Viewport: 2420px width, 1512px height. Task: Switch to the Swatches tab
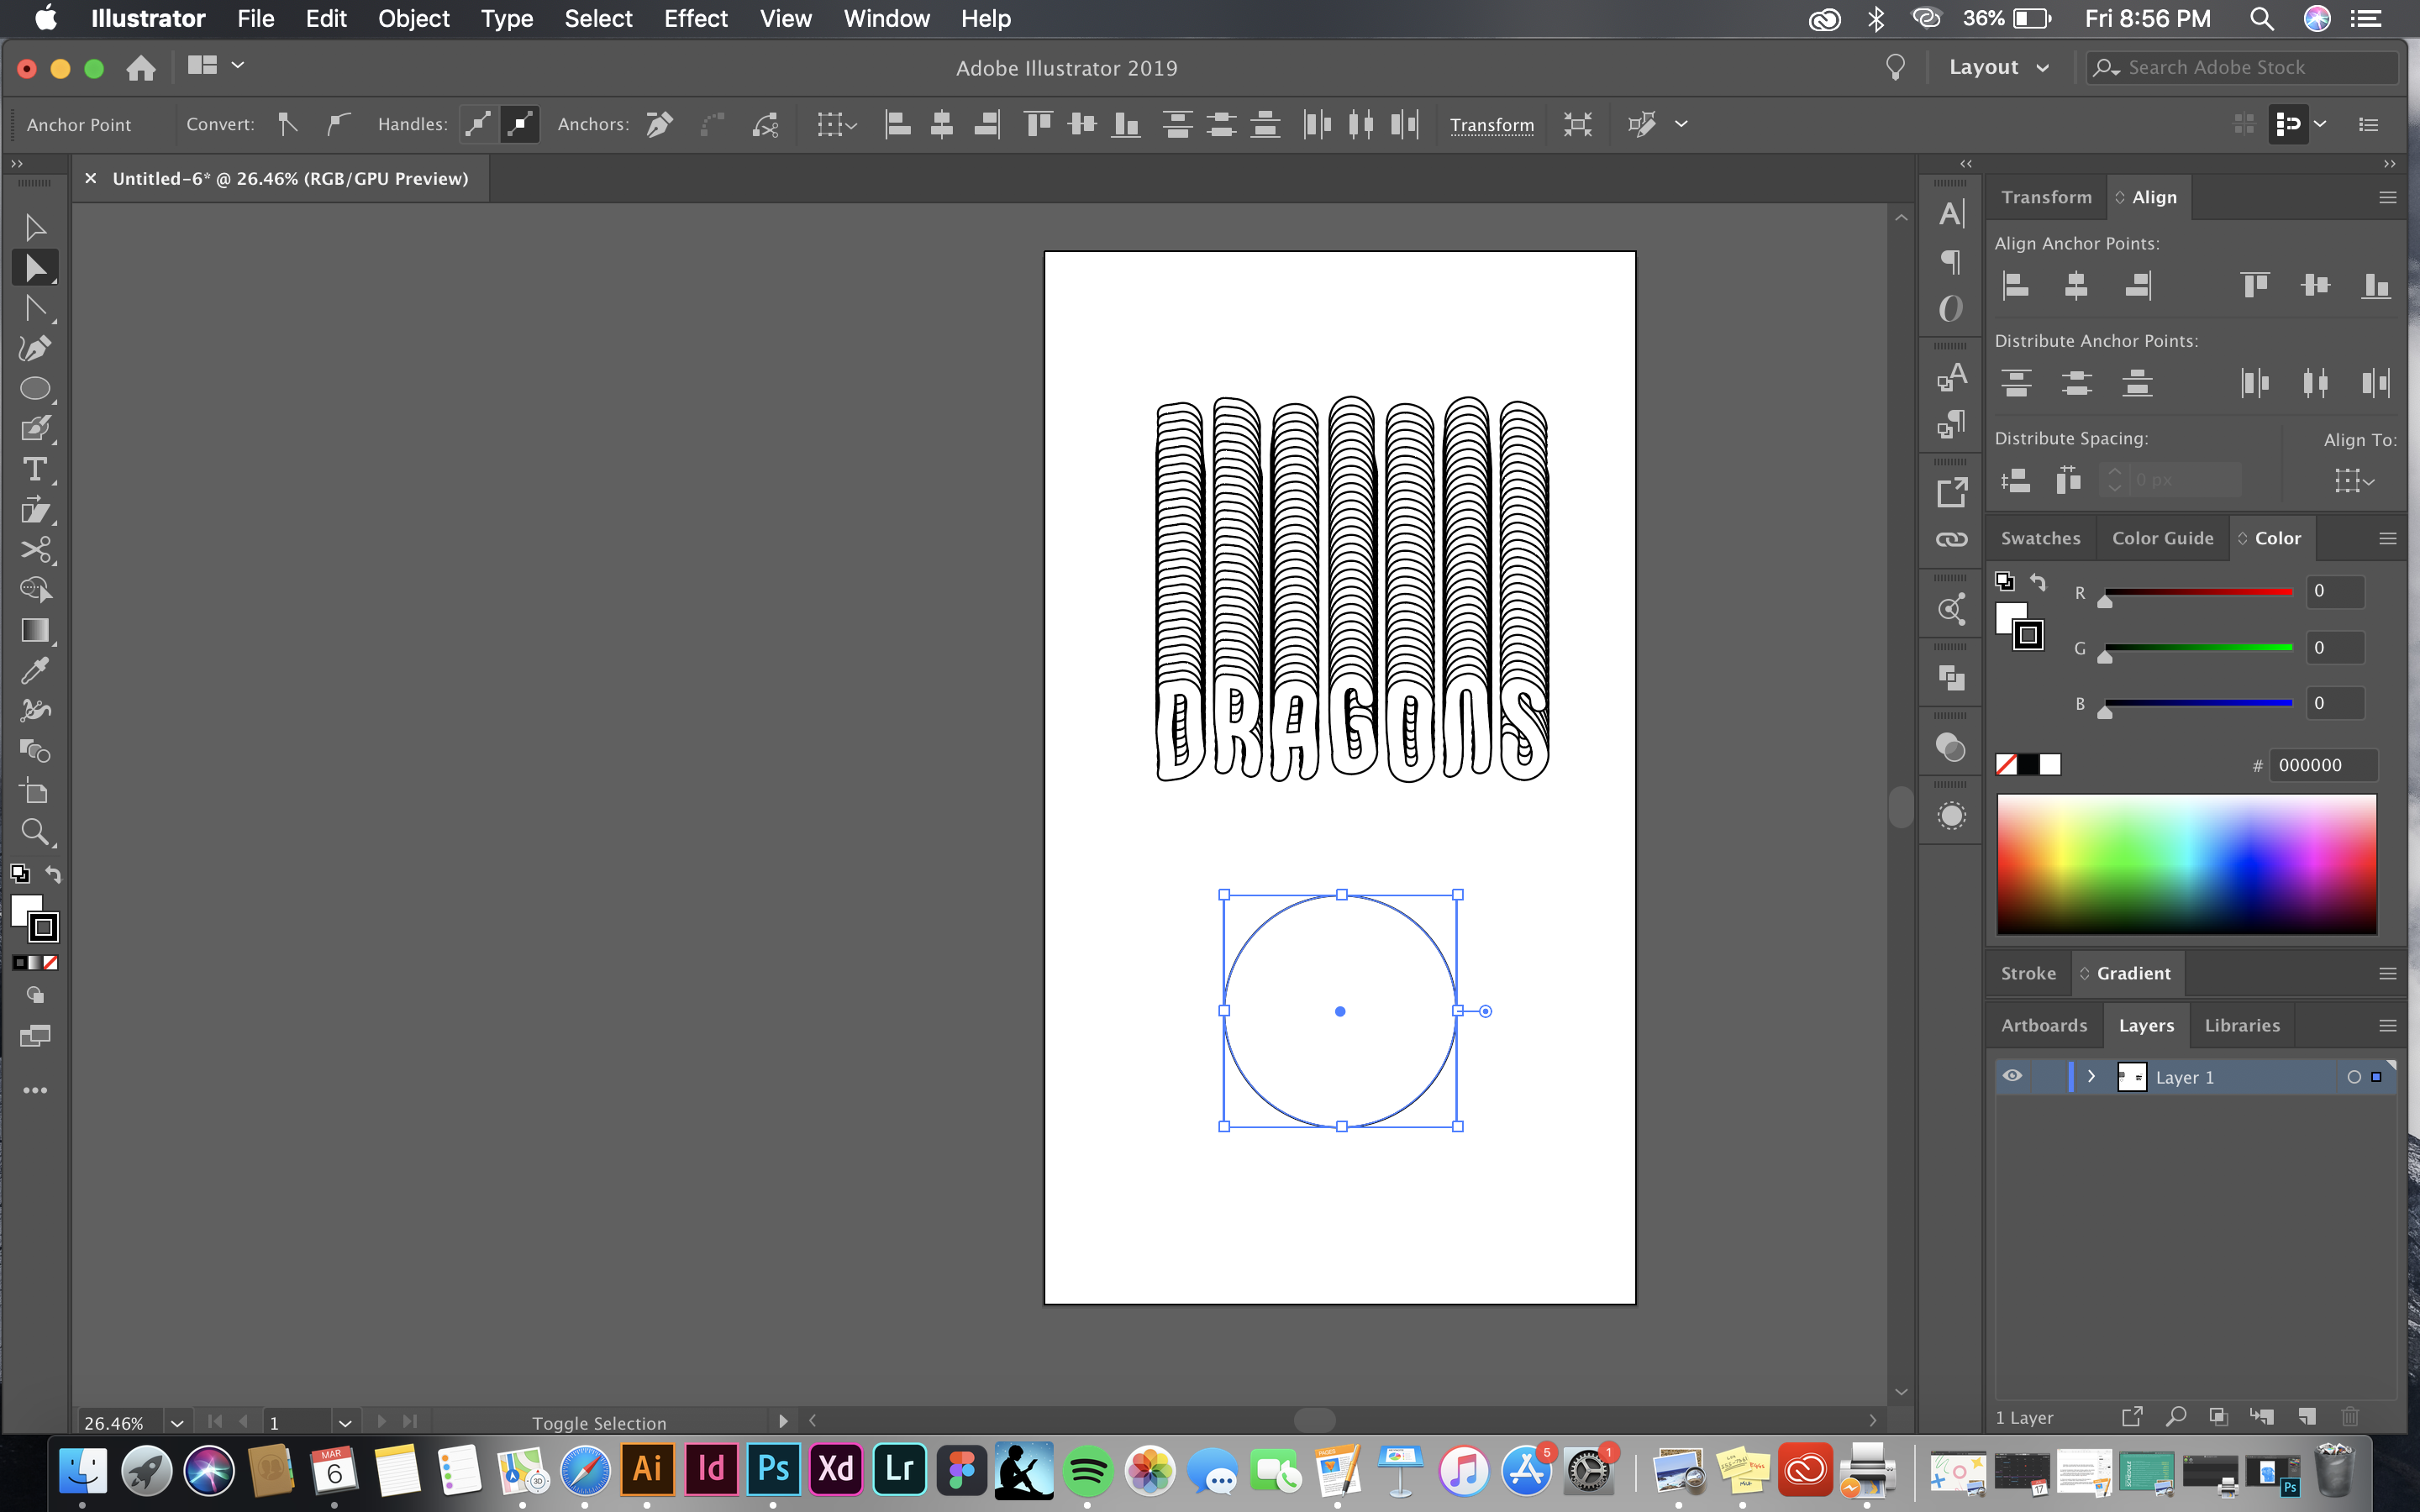(2040, 537)
